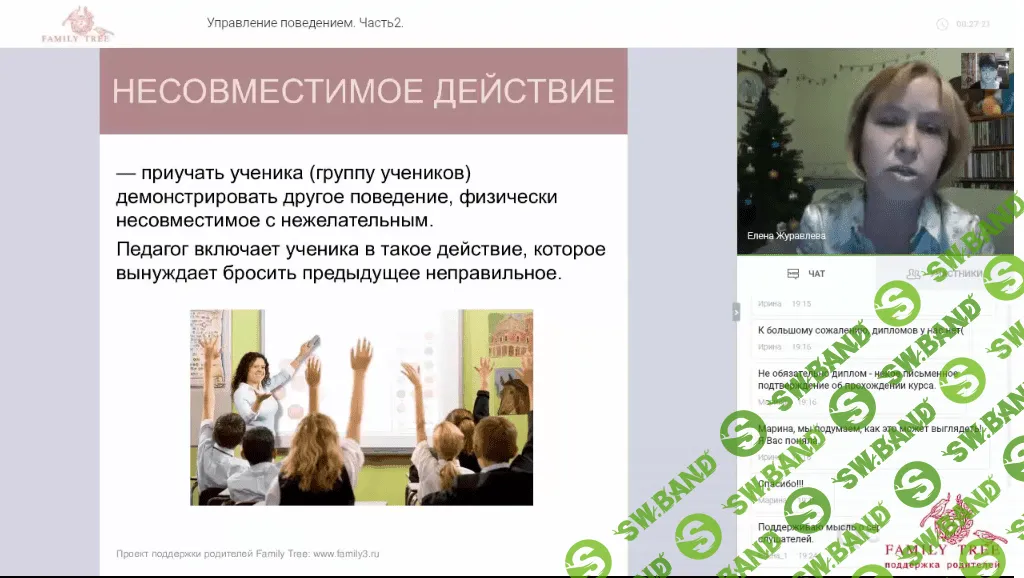Screen dimensions: 1024x578
Task: Click the Елена Журавлева name label
Action: (x=788, y=237)
